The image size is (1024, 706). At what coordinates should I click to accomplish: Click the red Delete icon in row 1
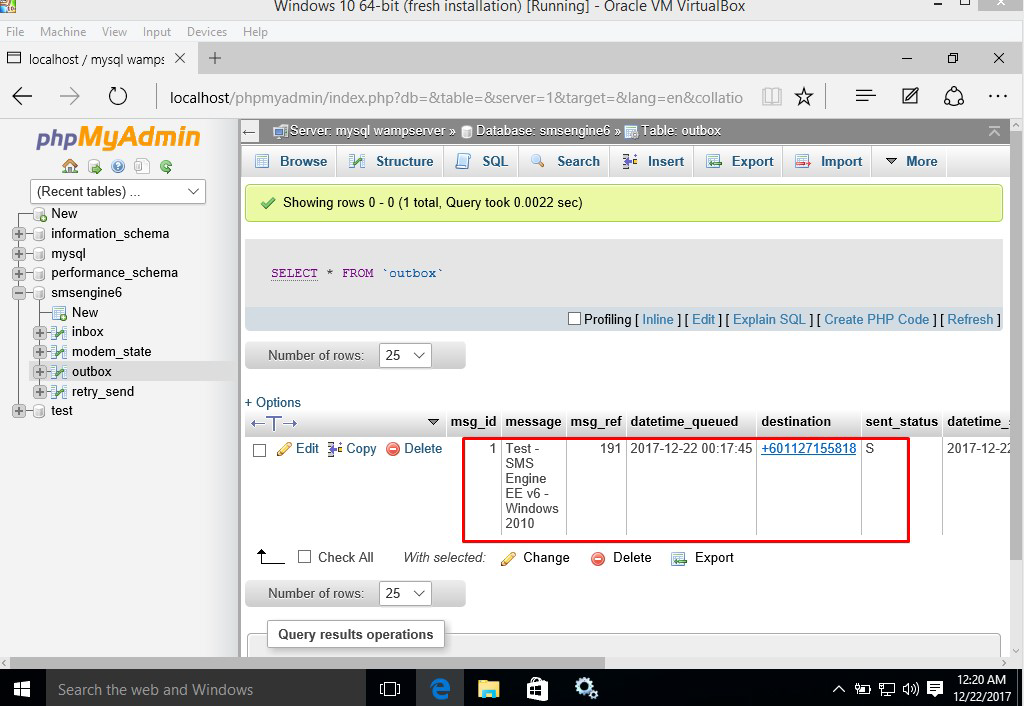coord(393,449)
